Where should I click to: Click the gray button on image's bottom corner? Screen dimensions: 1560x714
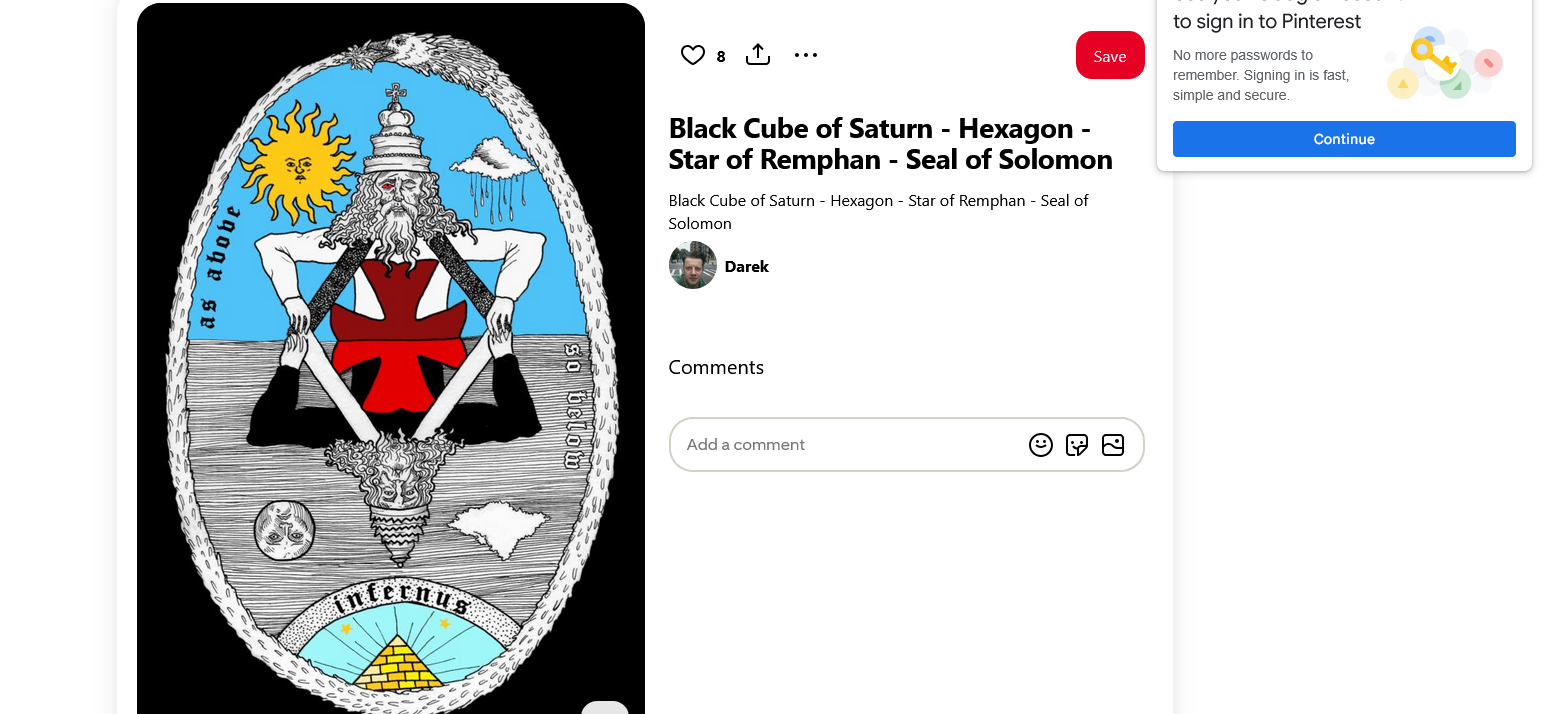coord(605,707)
